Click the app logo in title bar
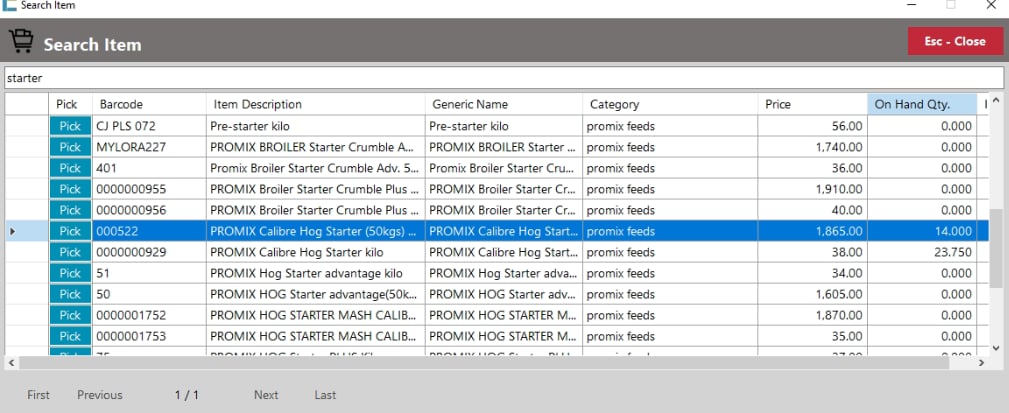Image resolution: width=1009 pixels, height=413 pixels. pos(9,5)
